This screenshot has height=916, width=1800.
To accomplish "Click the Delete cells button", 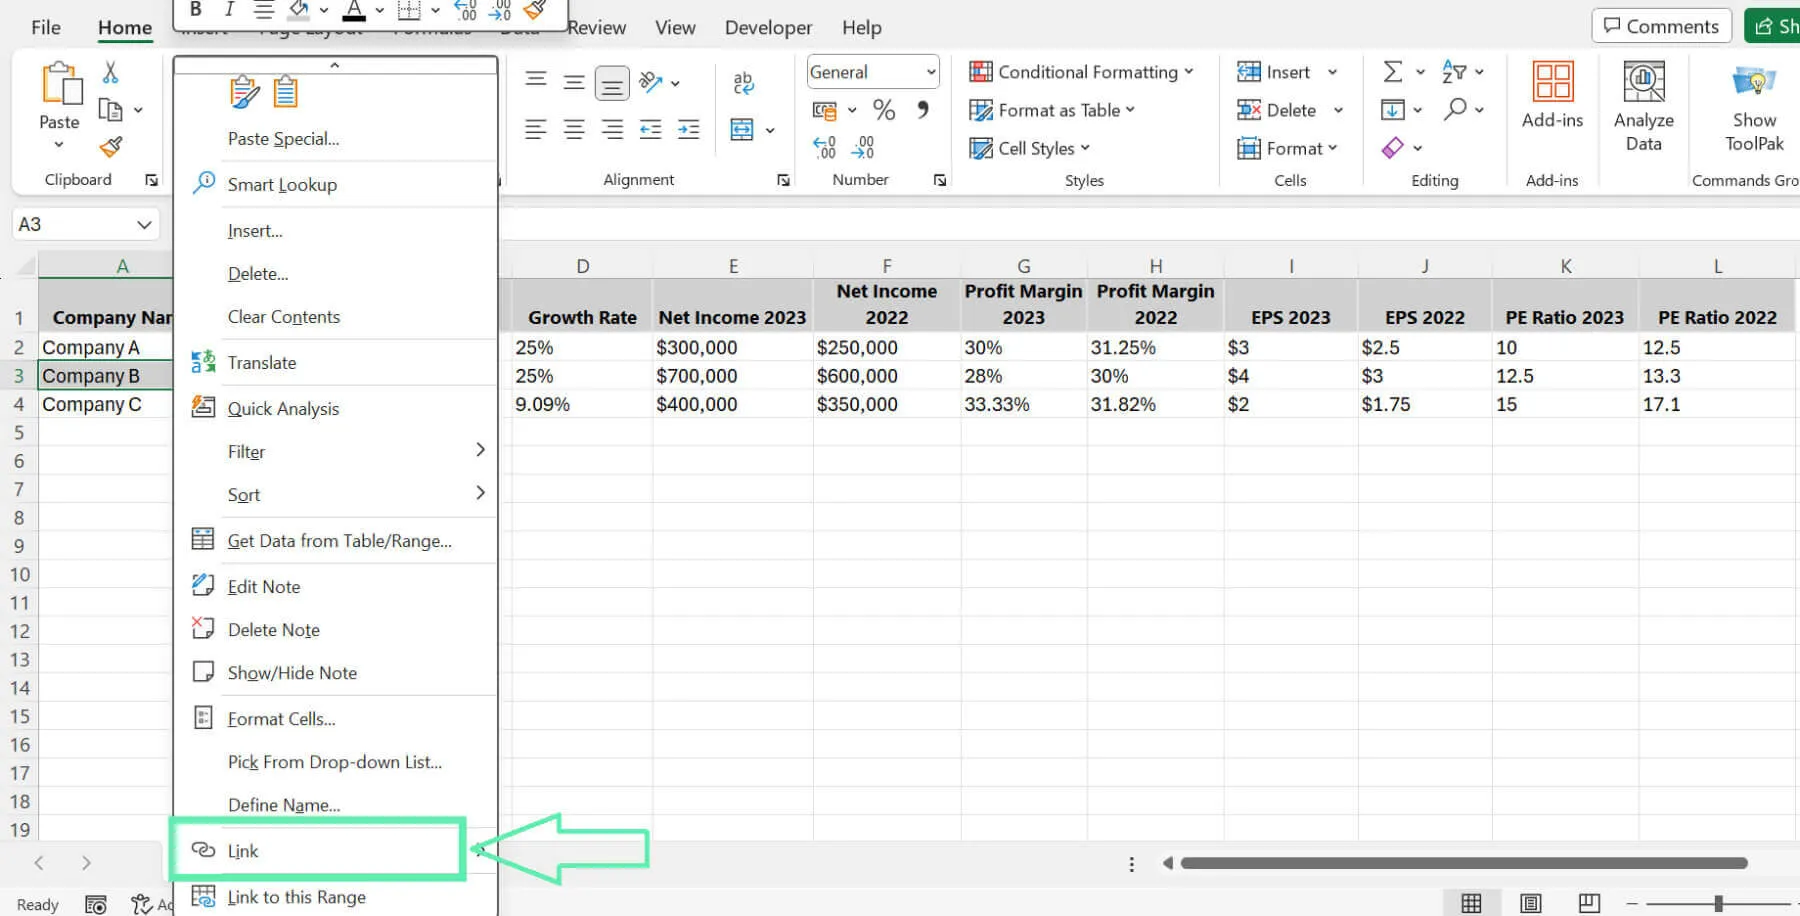I will pyautogui.click(x=1277, y=110).
